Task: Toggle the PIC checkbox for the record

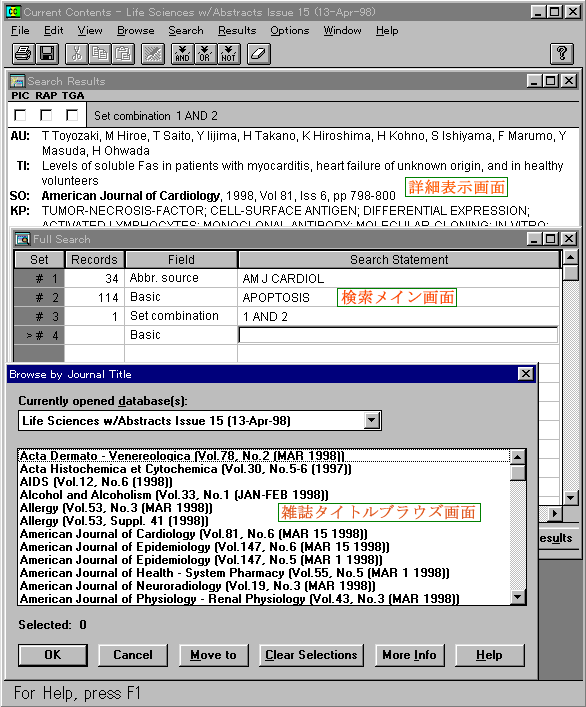Action: 20,115
